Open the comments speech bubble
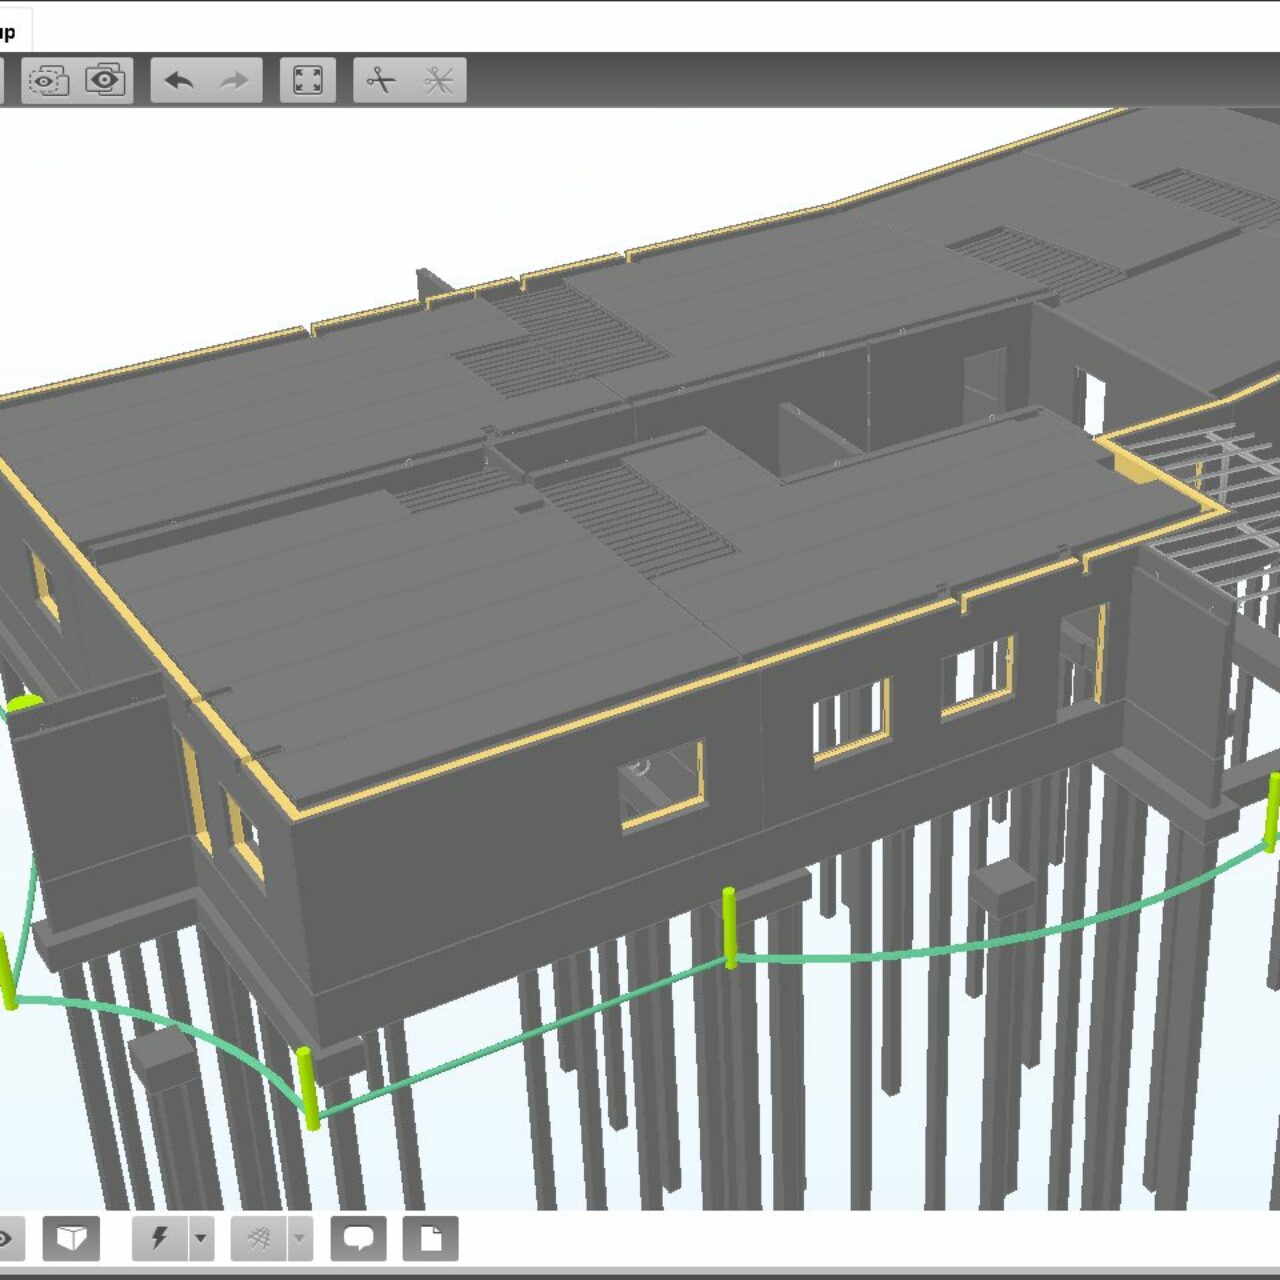This screenshot has height=1280, width=1280. tap(358, 1238)
